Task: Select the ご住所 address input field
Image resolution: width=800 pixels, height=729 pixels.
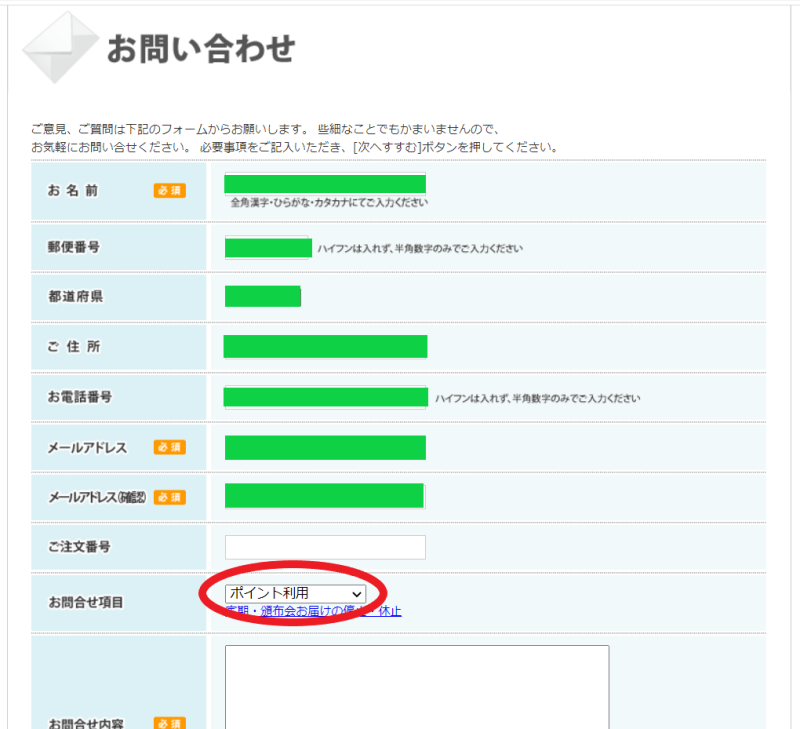Action: click(x=325, y=346)
